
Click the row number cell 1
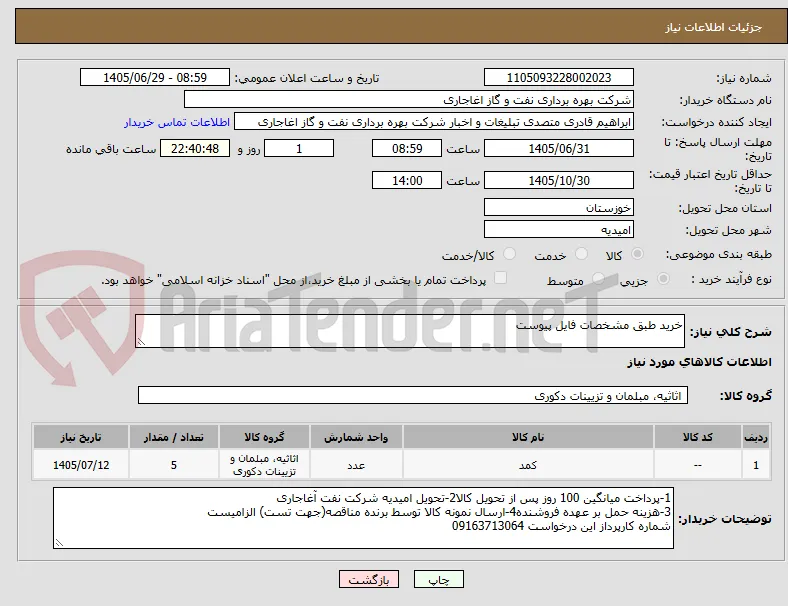click(x=755, y=465)
